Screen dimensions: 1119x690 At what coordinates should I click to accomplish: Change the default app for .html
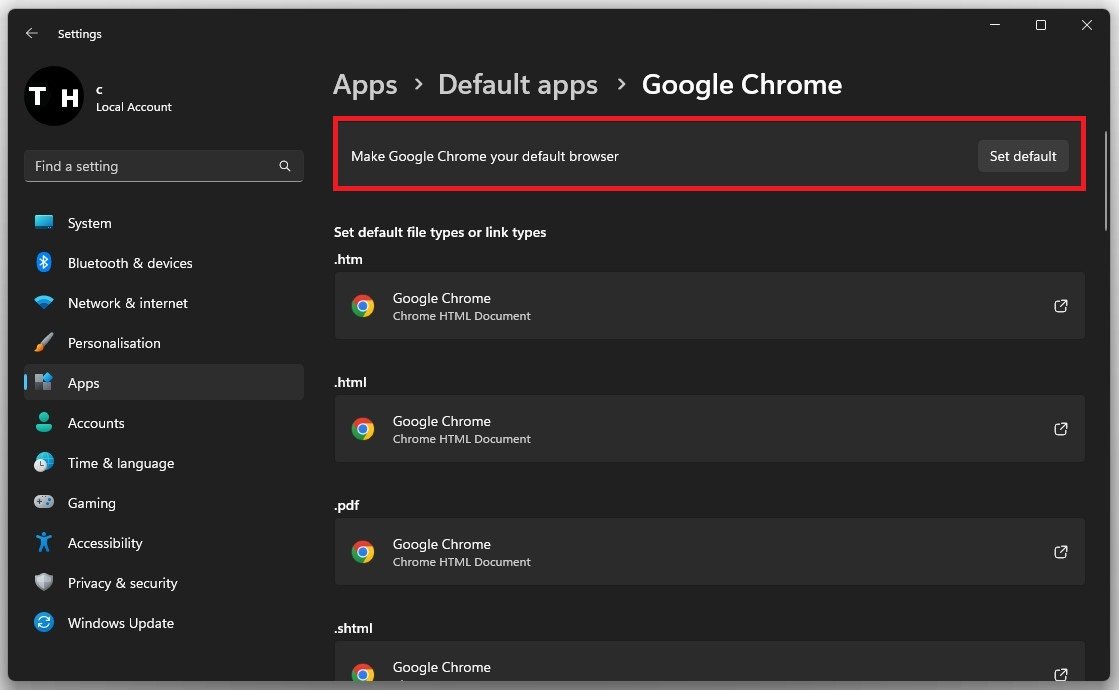click(708, 429)
